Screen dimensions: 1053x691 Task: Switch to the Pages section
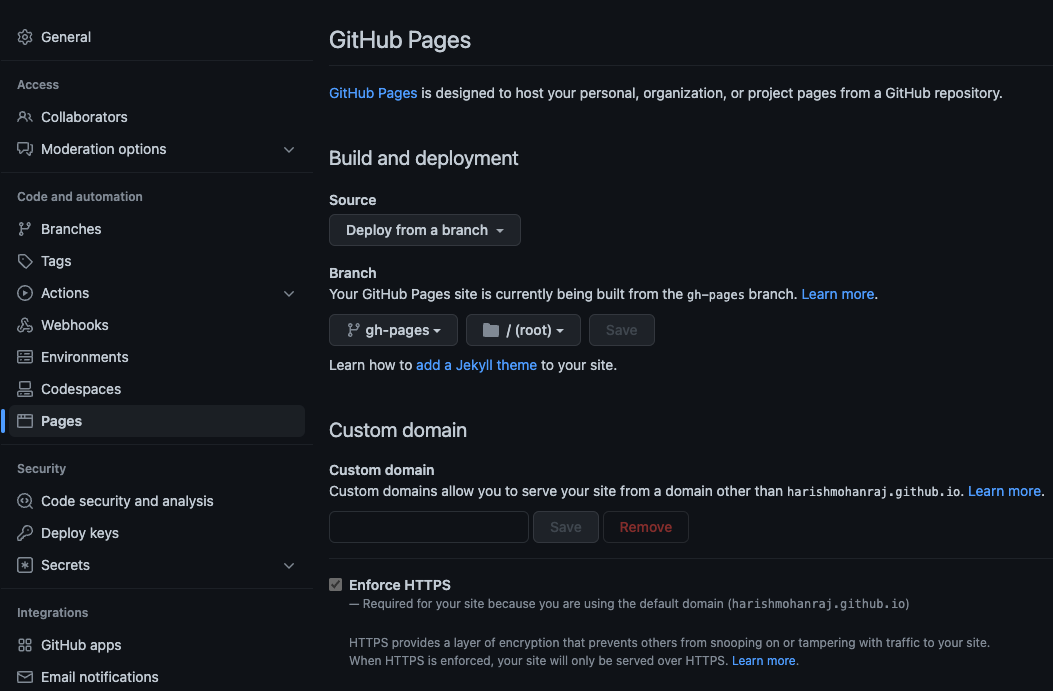[x=60, y=420]
